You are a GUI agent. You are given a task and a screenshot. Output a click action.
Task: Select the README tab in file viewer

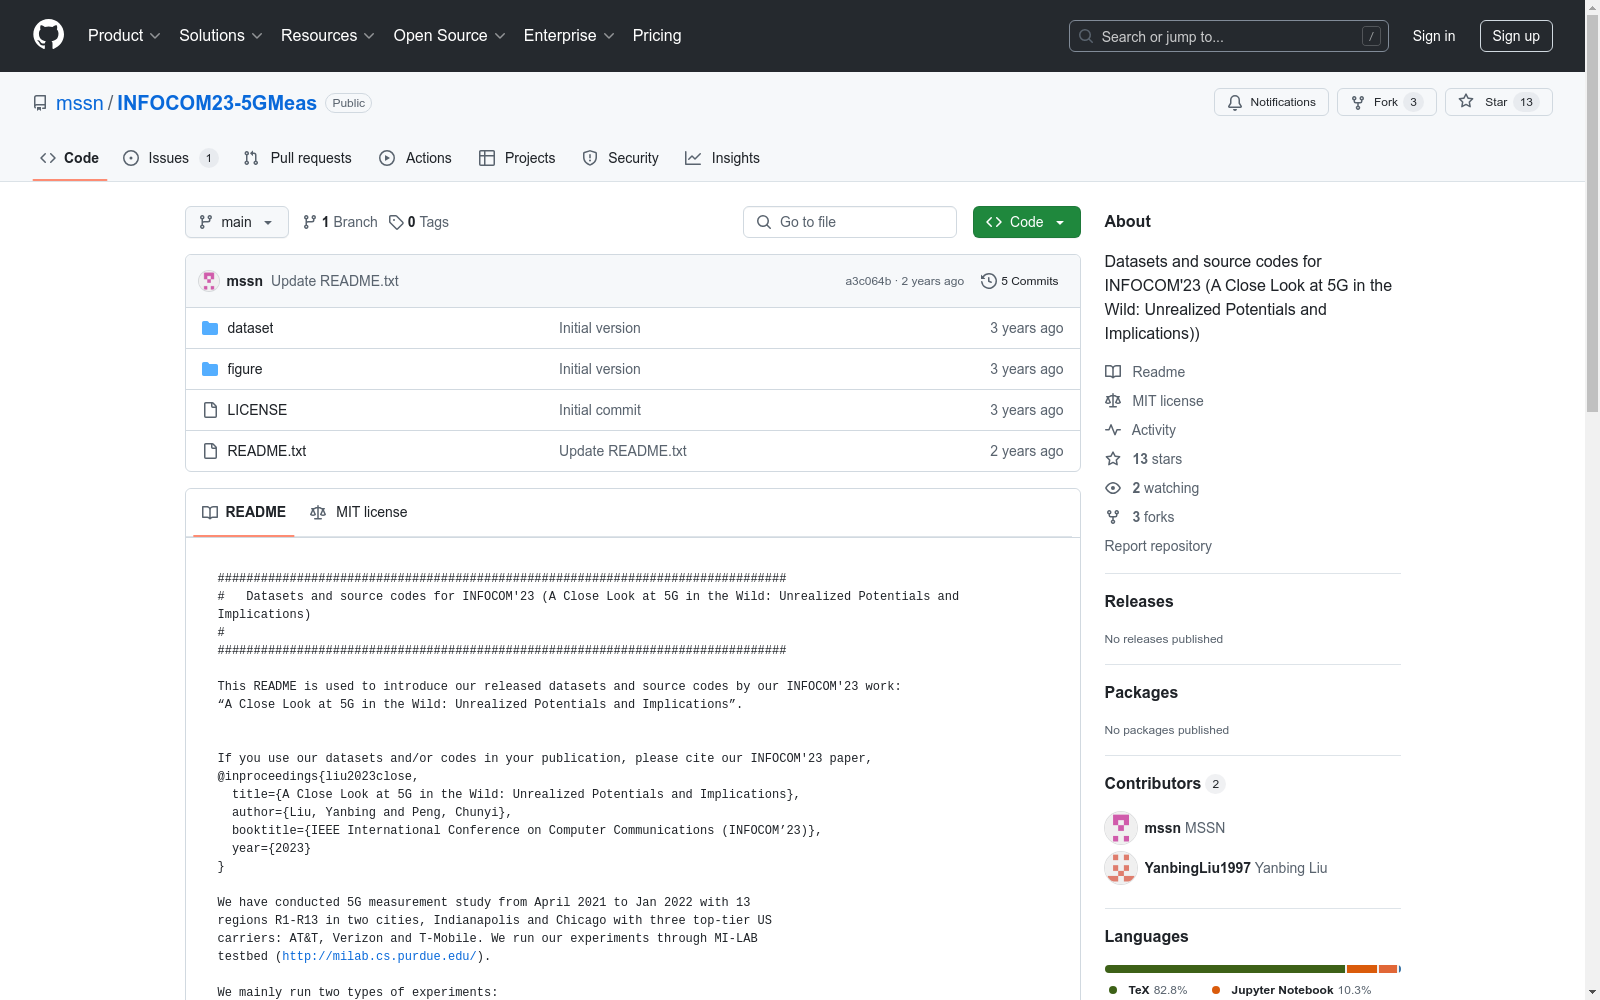click(244, 512)
